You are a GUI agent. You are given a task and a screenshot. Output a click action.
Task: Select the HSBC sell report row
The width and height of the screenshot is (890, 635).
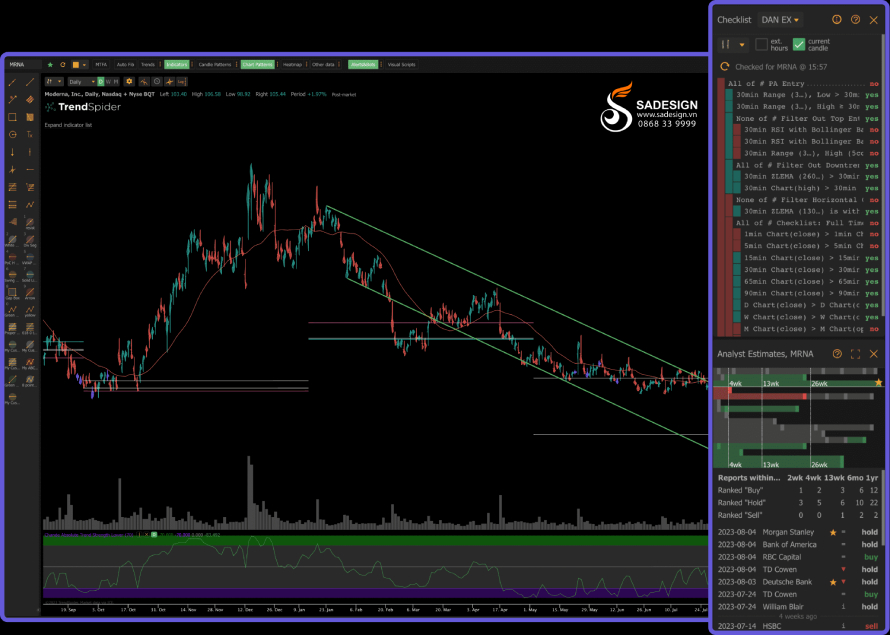coord(798,626)
